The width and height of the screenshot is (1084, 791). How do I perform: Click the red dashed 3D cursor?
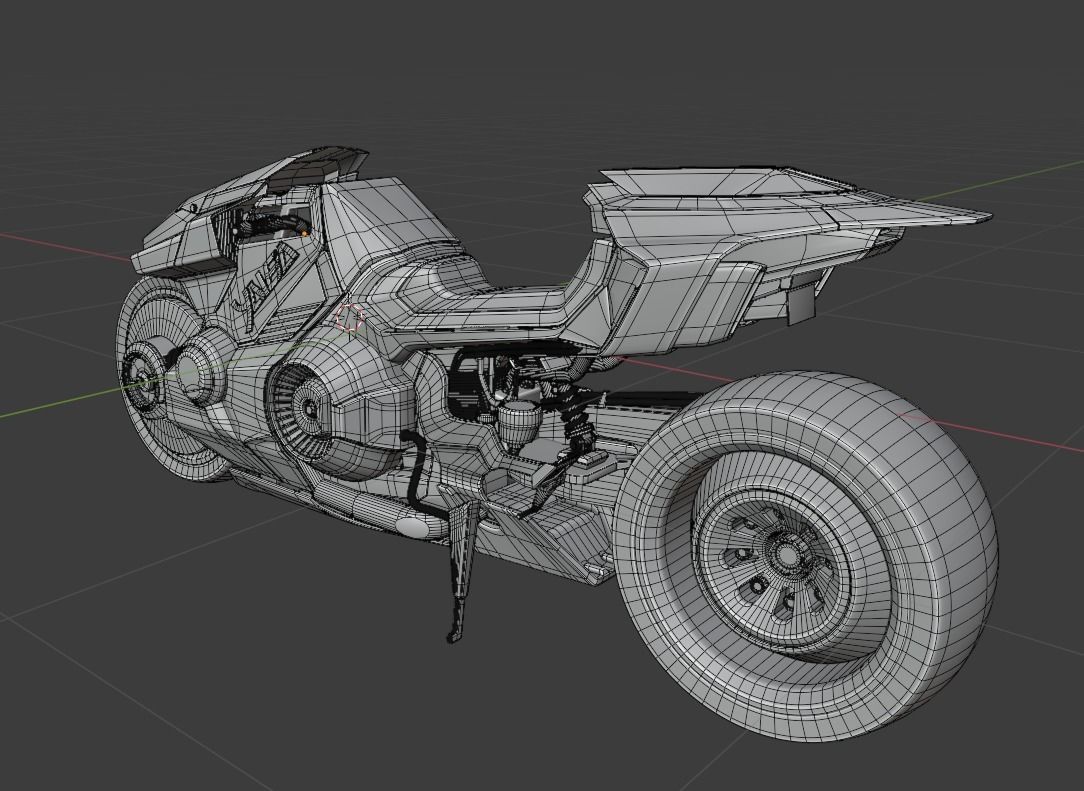(x=351, y=317)
